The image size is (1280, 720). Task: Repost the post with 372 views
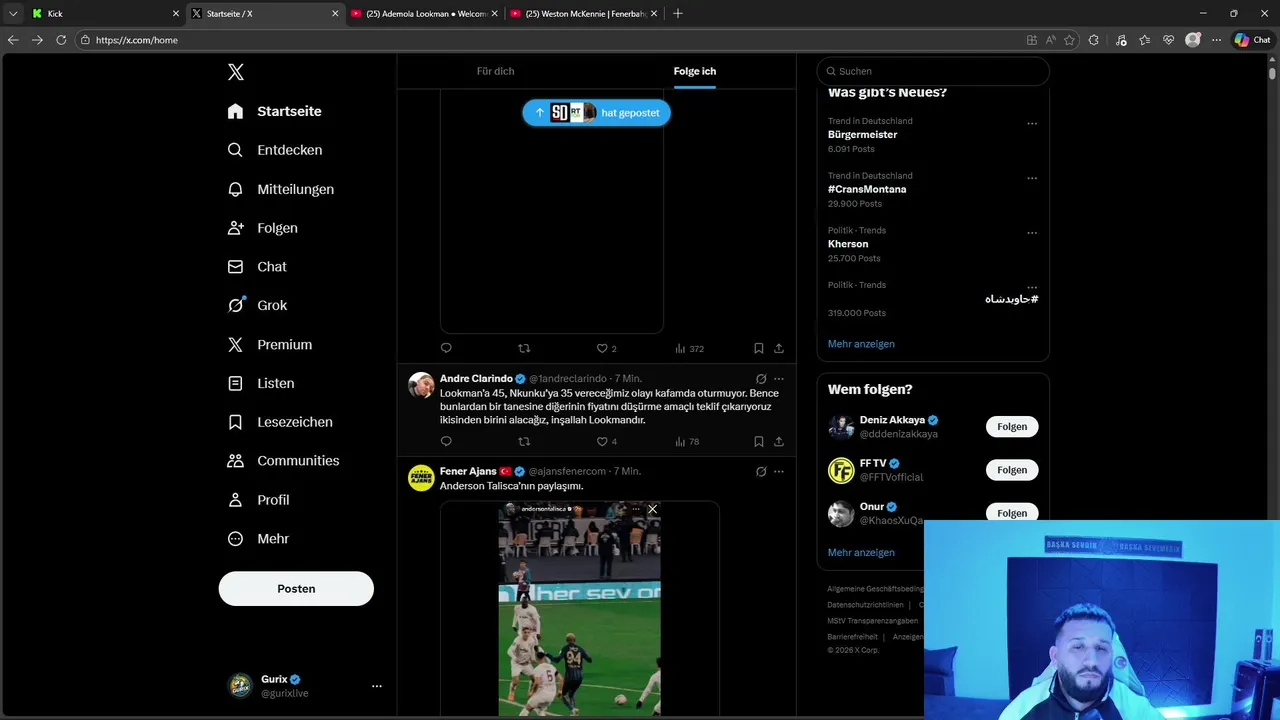(x=524, y=348)
